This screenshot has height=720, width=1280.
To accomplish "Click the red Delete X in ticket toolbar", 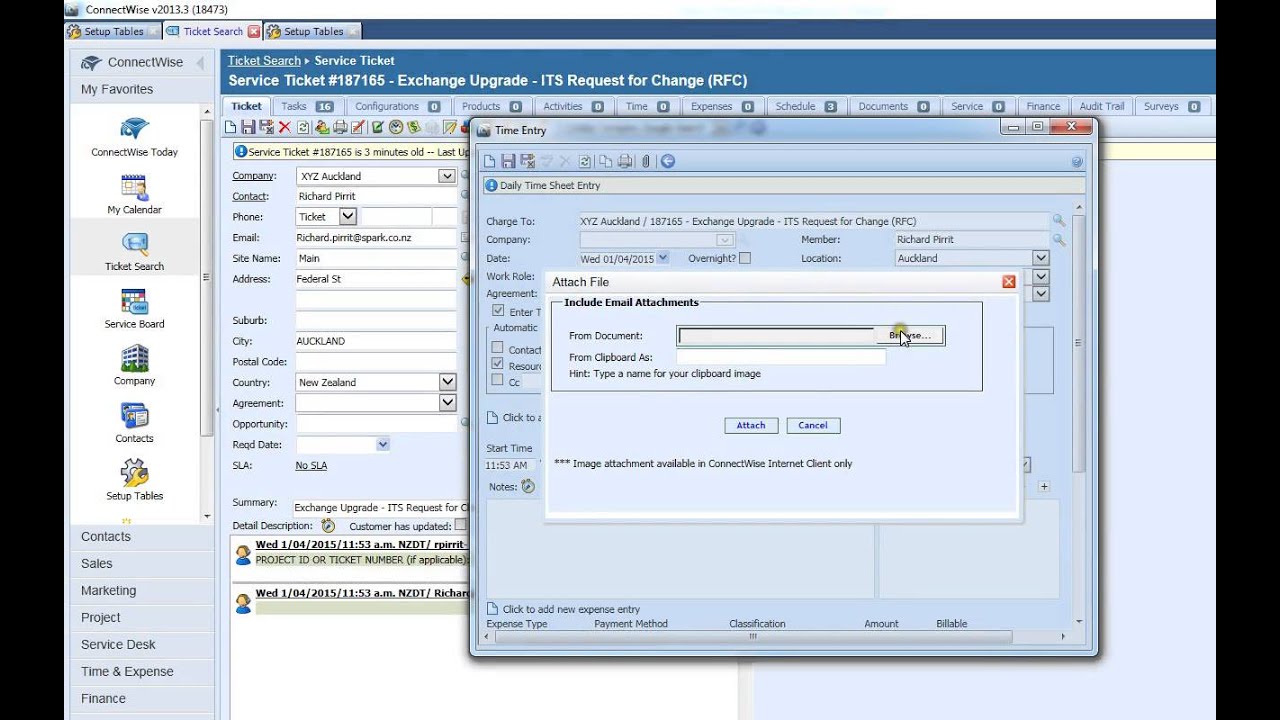I will (284, 127).
